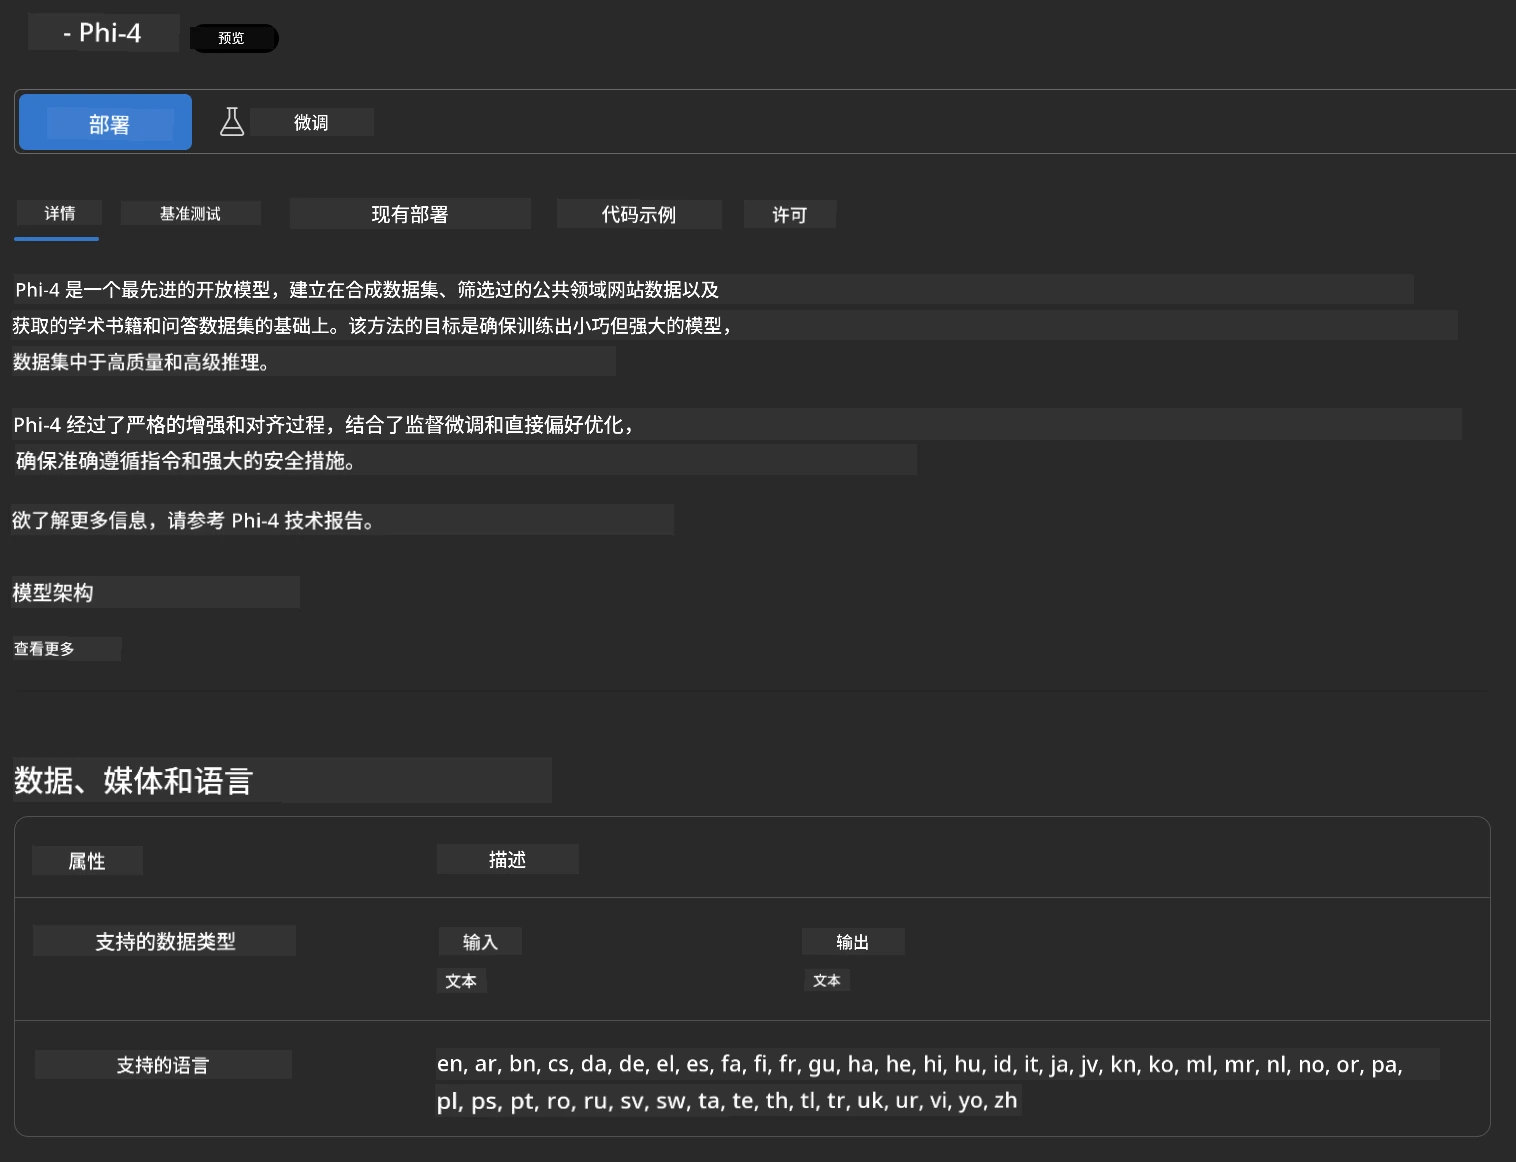The image size is (1516, 1162).
Task: Click the 文本 value under 输入
Action: [x=461, y=981]
